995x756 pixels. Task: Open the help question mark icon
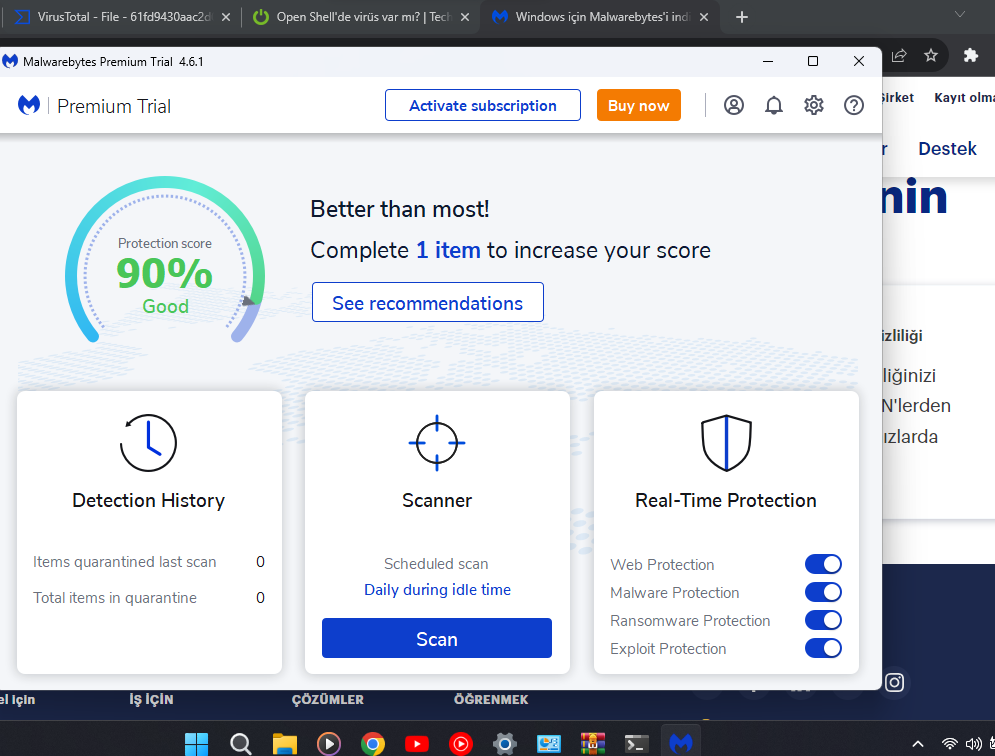click(853, 105)
